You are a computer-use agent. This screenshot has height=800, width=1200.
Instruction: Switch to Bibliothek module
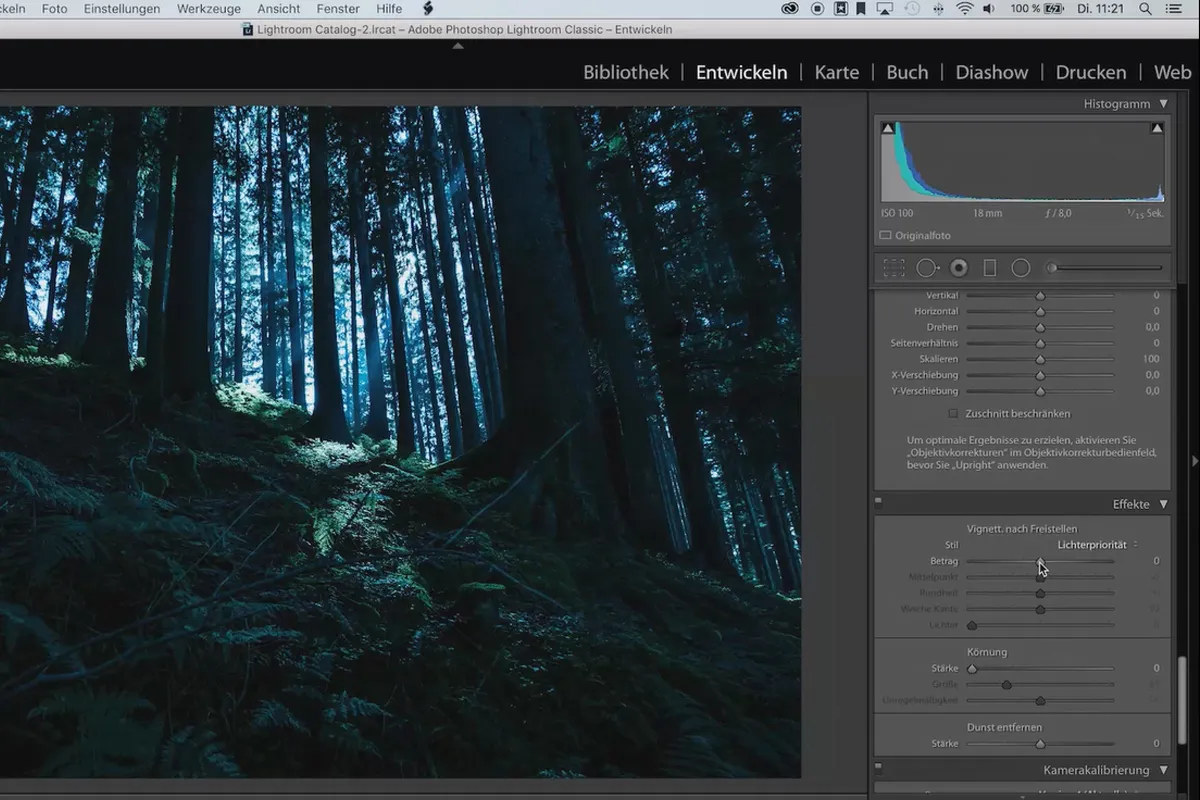[626, 73]
